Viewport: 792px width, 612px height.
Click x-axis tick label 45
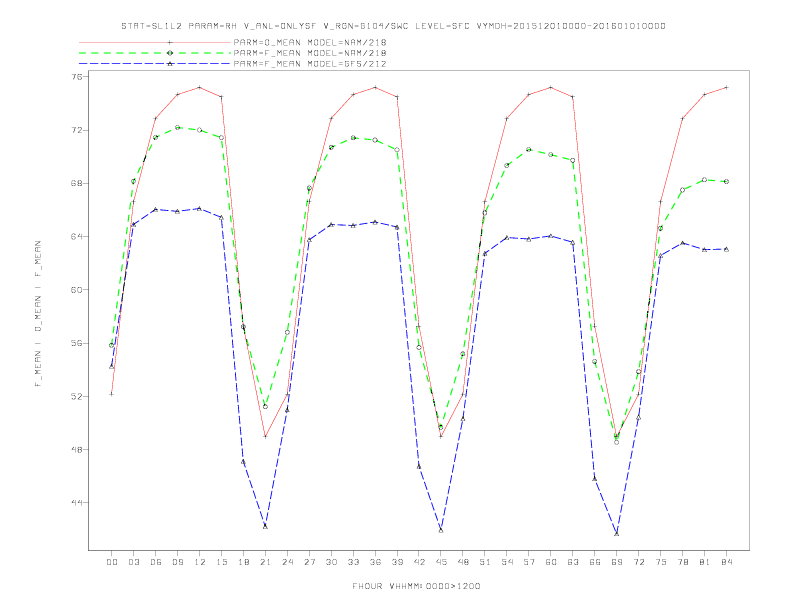coord(441,562)
